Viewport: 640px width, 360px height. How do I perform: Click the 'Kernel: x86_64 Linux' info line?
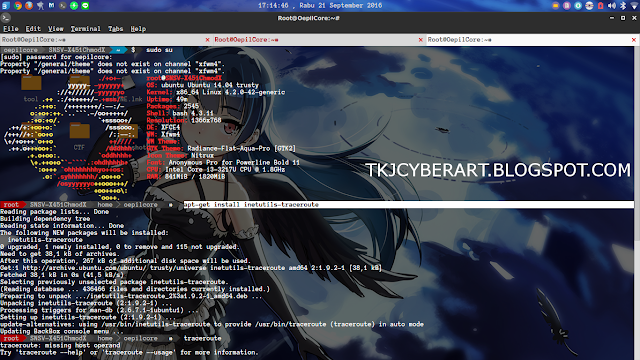tap(216, 92)
